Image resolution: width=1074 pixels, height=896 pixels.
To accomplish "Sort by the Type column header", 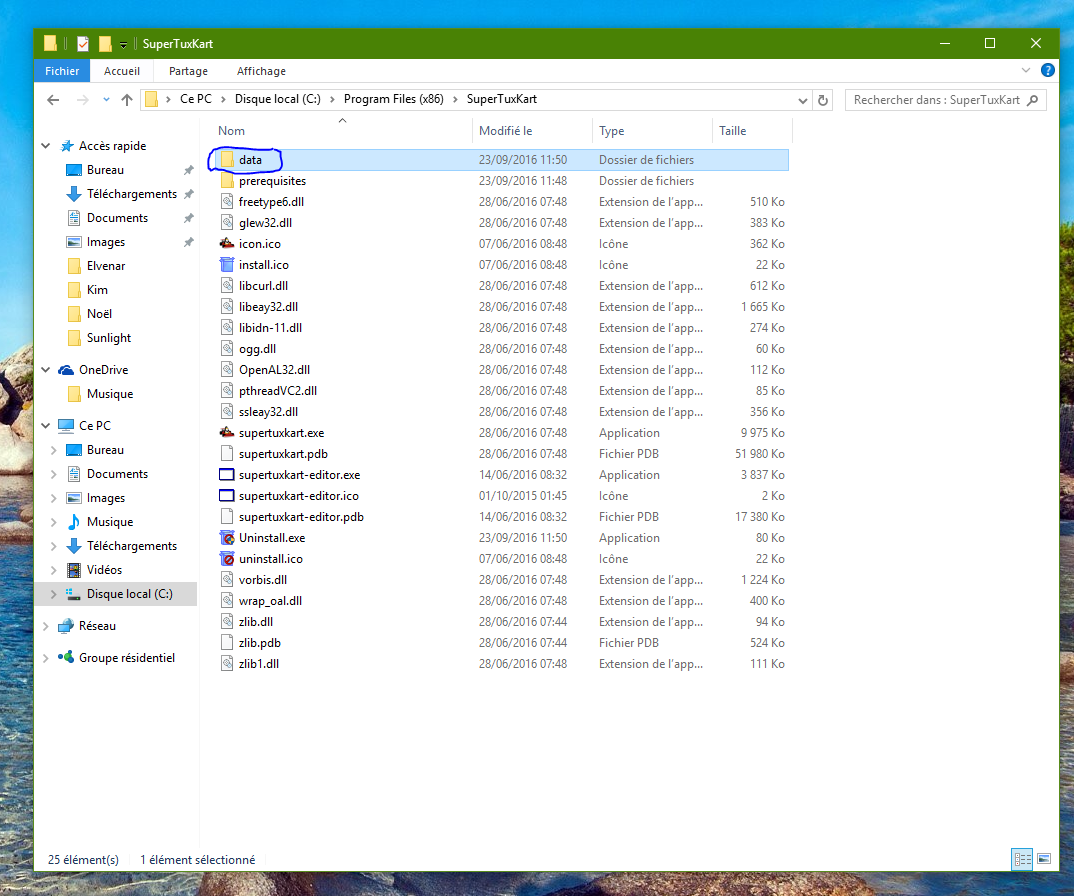I will [x=612, y=131].
